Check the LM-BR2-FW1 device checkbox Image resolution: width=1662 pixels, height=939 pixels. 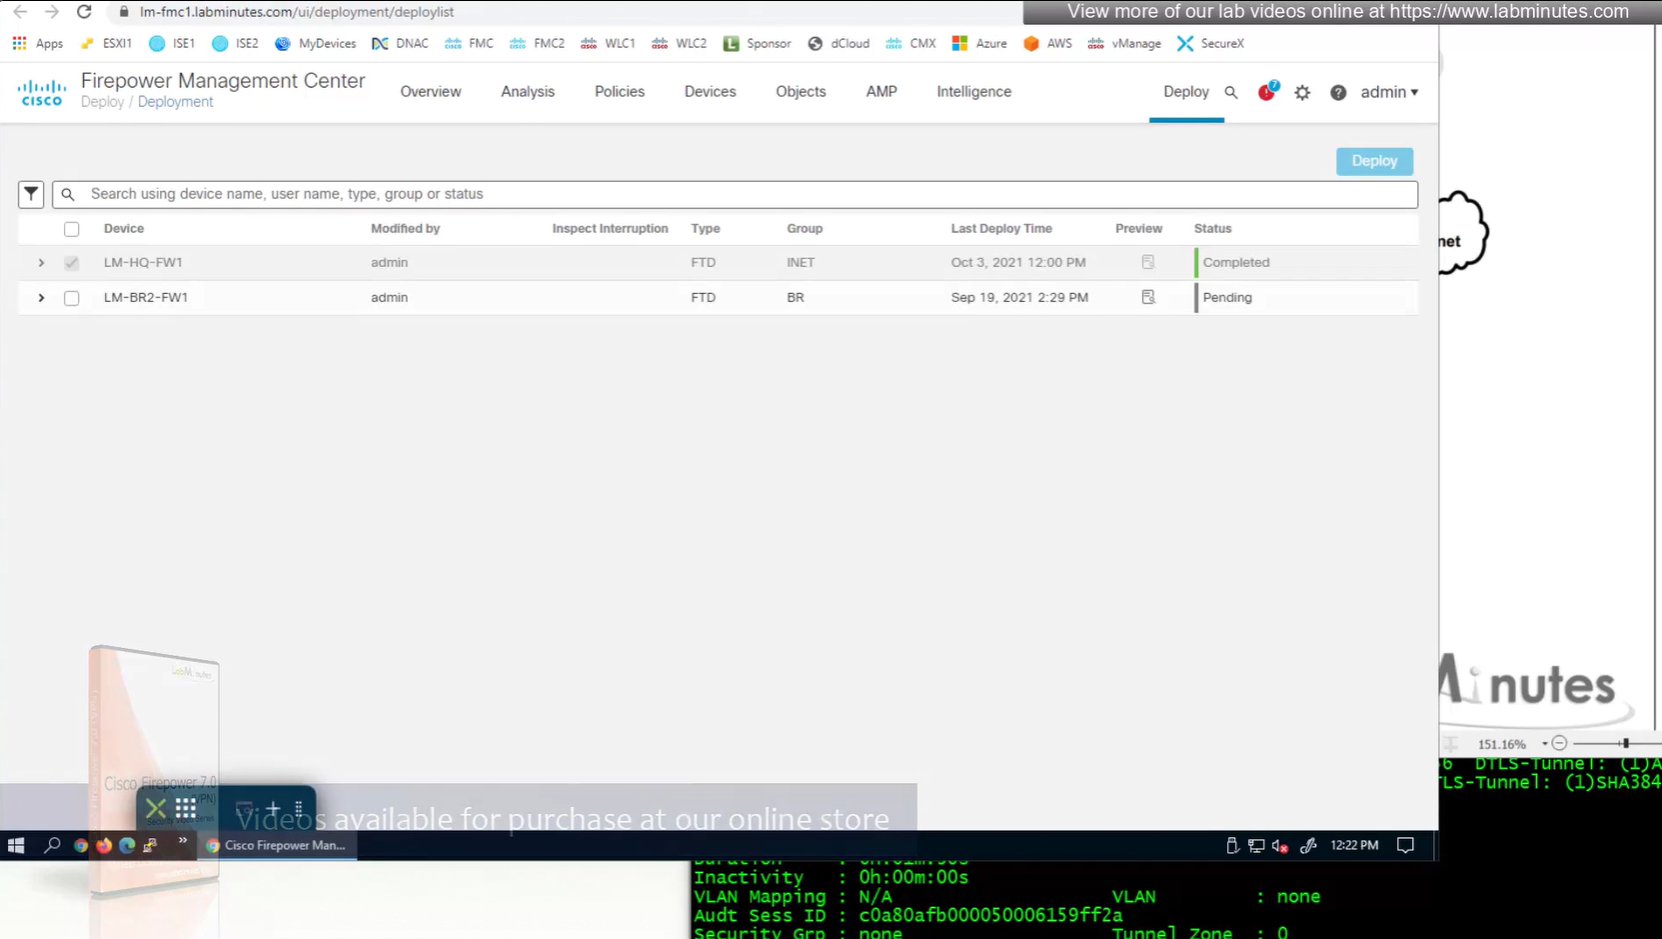72,298
